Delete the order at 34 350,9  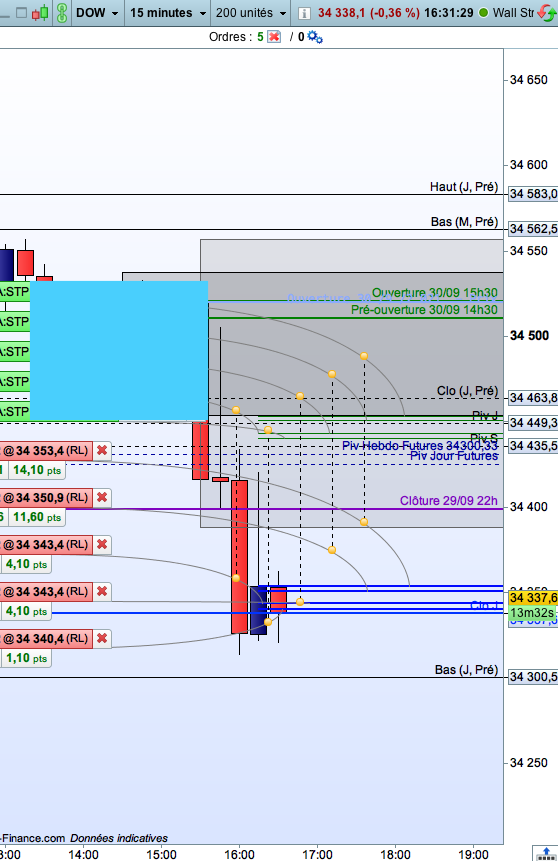click(x=102, y=497)
